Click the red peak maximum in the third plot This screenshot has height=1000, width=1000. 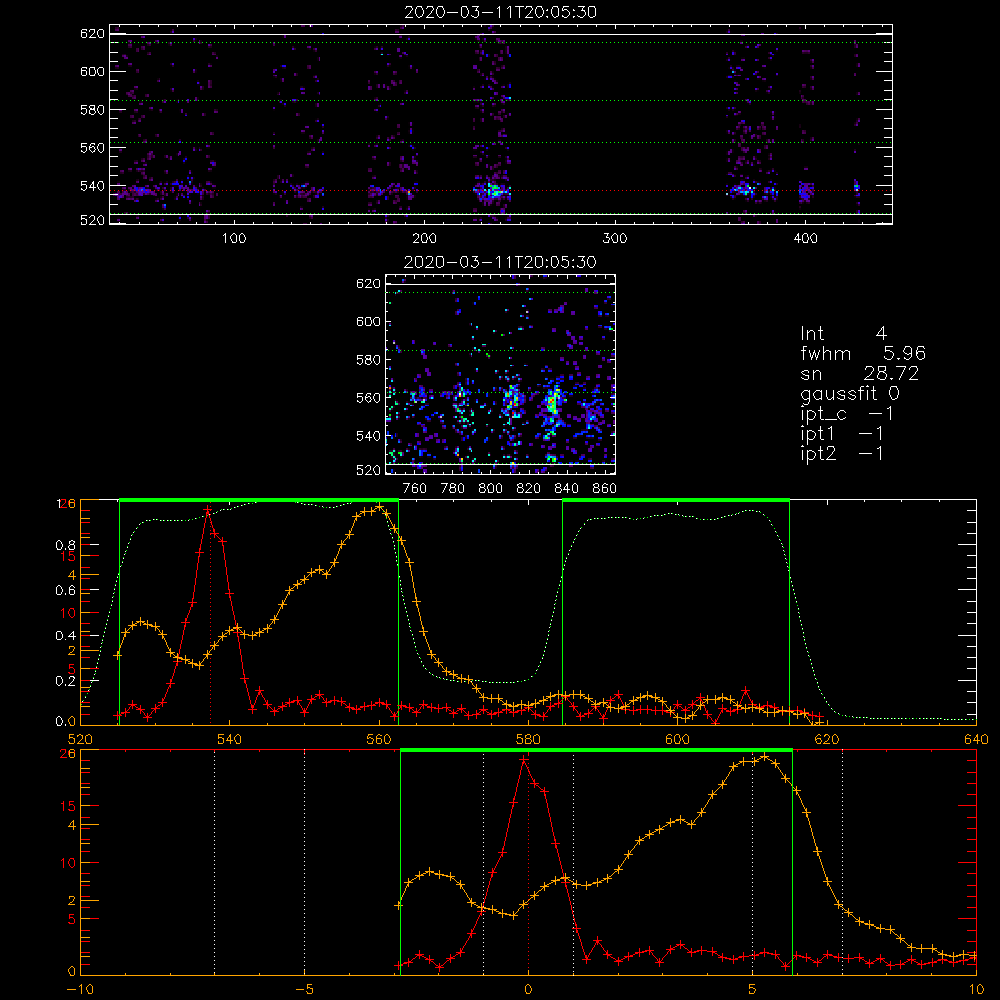pyautogui.click(x=208, y=509)
